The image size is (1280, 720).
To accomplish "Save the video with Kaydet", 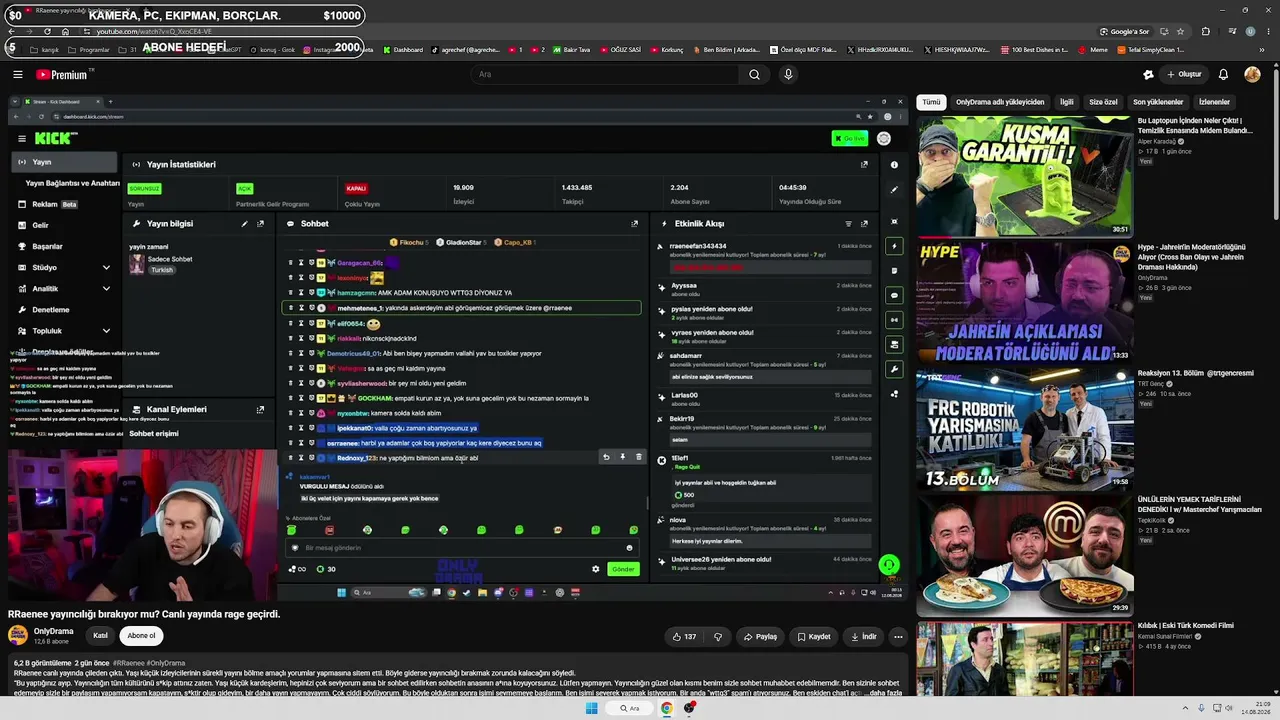I will 813,636.
